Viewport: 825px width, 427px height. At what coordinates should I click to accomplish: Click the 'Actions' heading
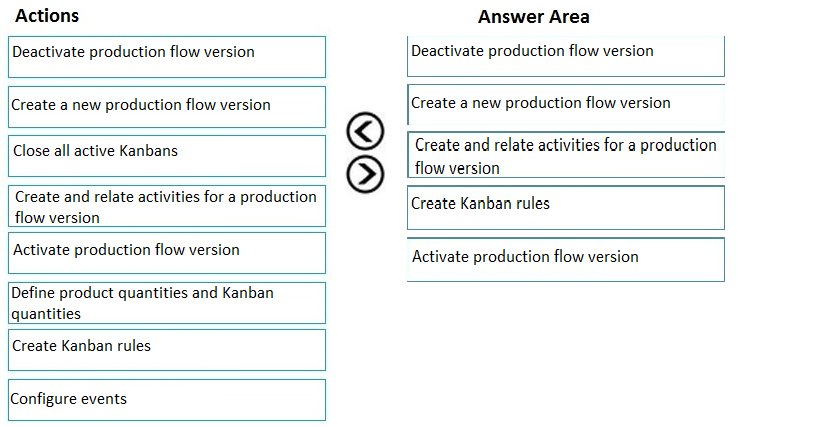(47, 16)
